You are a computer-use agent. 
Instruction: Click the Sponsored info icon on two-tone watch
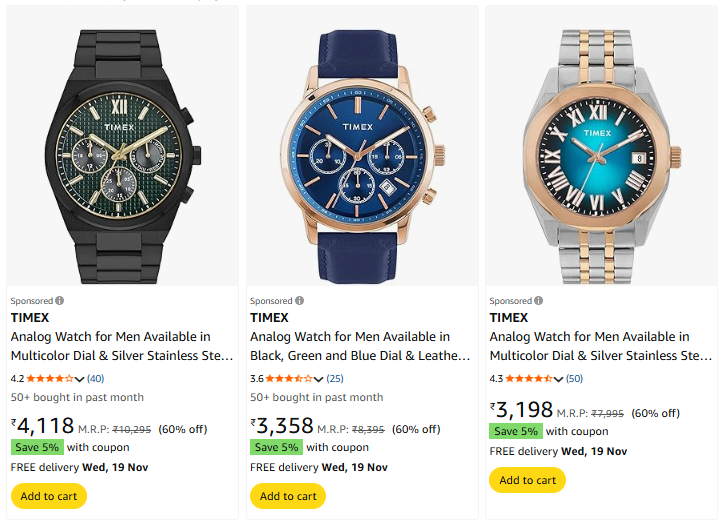pyautogui.click(x=538, y=301)
